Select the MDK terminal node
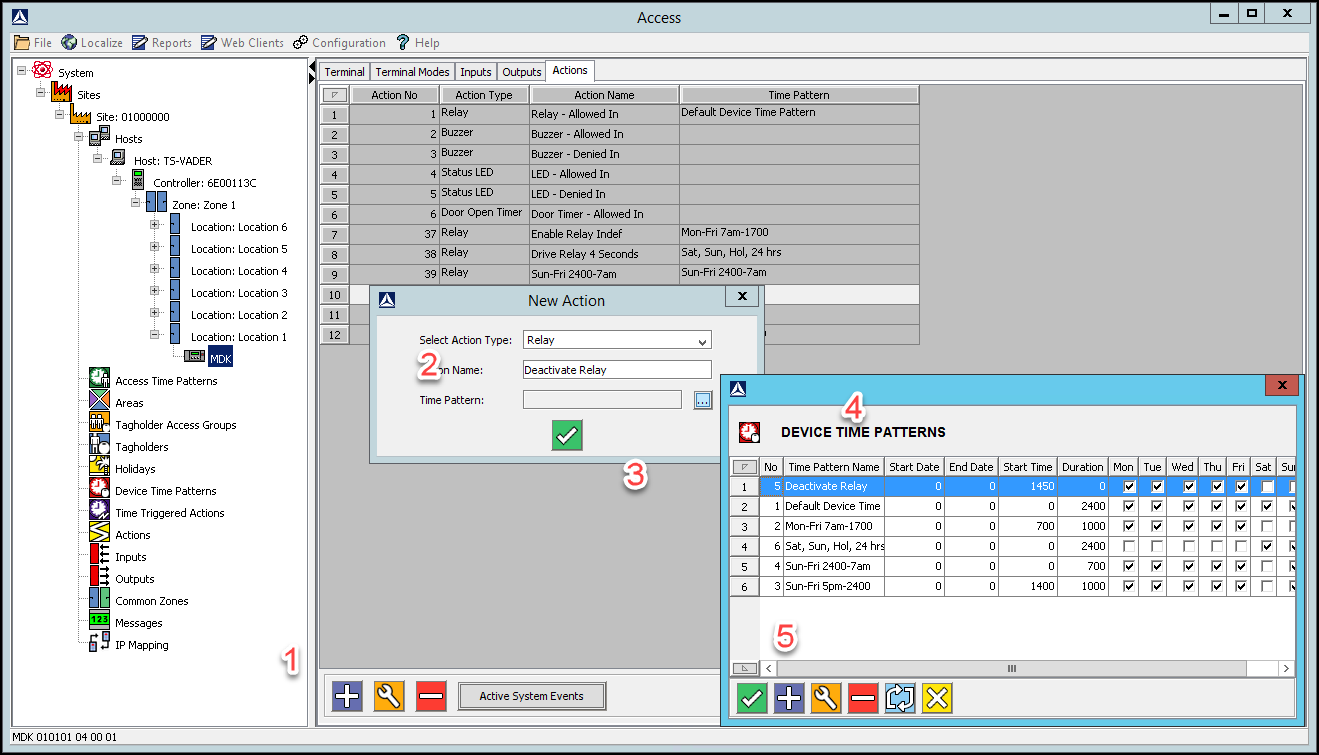Screen dimensions: 1319x755 click(x=220, y=358)
